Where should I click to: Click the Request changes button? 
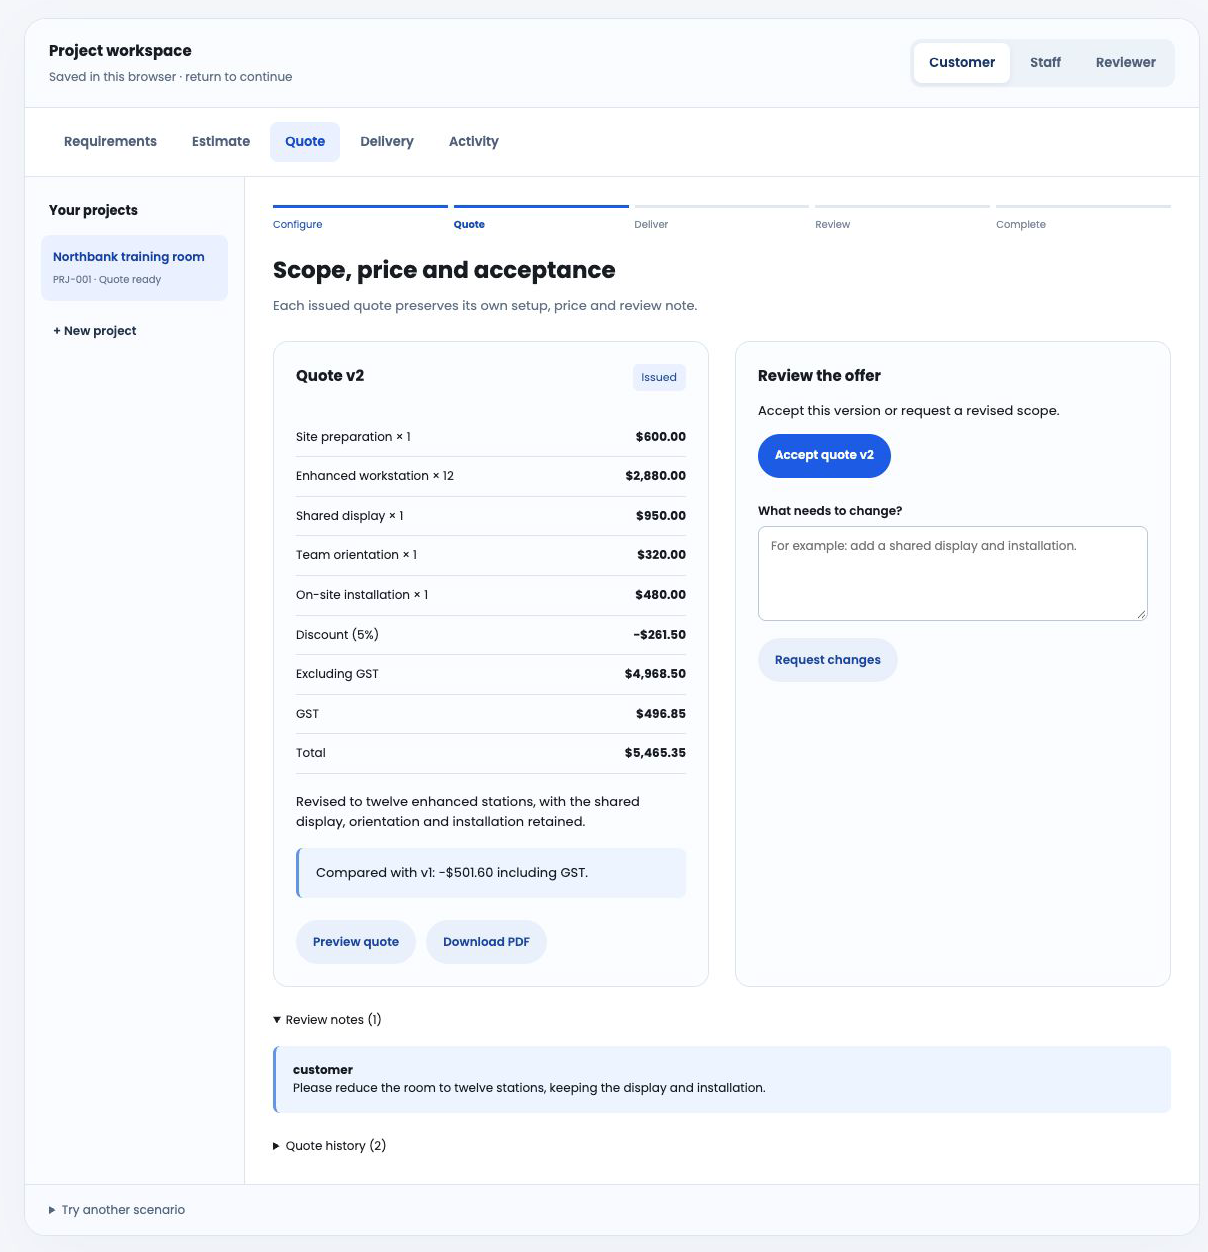(827, 660)
